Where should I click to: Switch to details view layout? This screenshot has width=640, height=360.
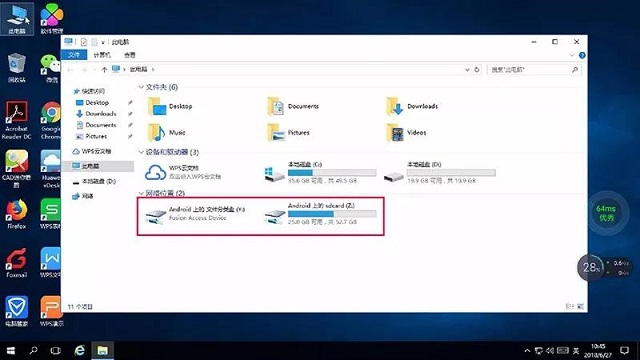click(570, 306)
